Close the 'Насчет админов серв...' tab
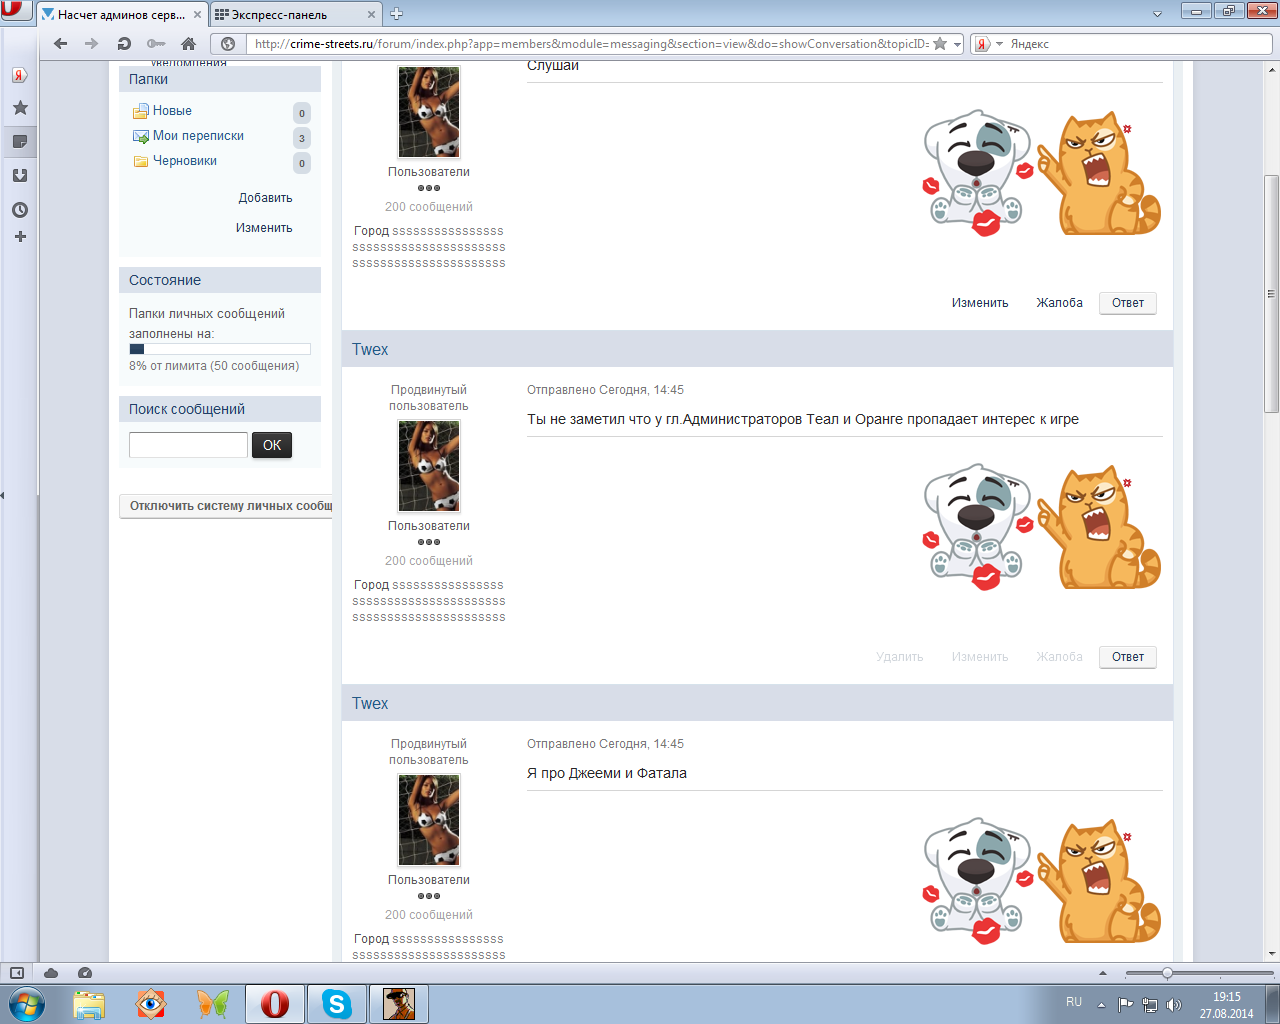The image size is (1280, 1024). pyautogui.click(x=198, y=15)
